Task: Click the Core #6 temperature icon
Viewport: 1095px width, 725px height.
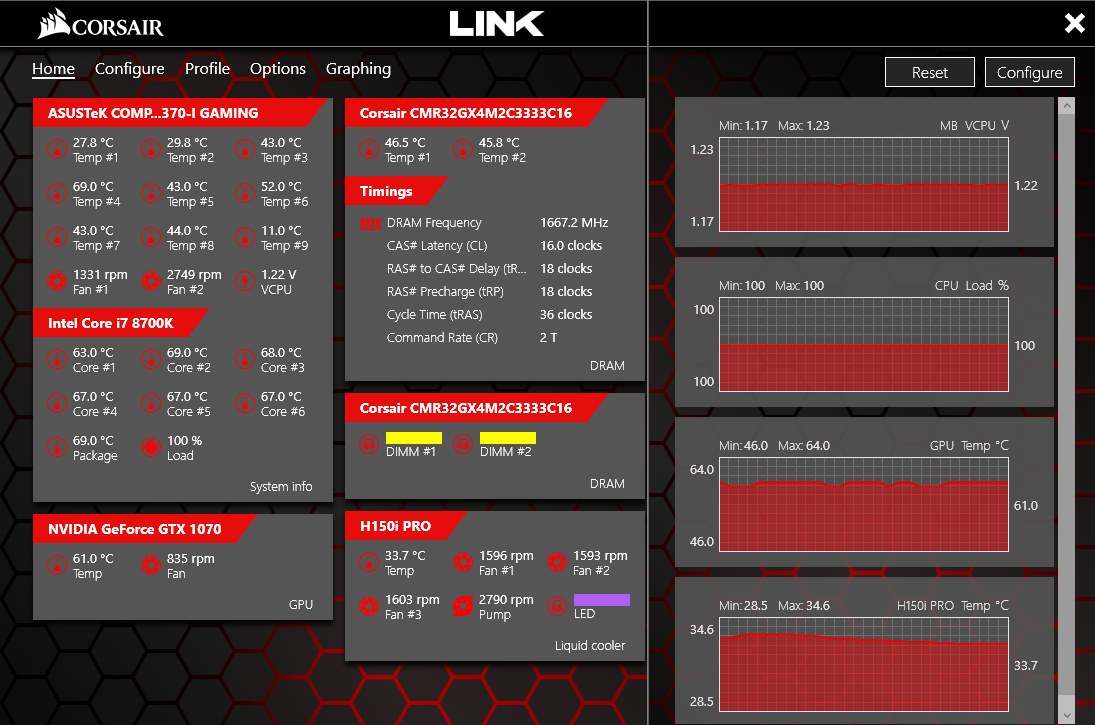Action: (x=244, y=404)
